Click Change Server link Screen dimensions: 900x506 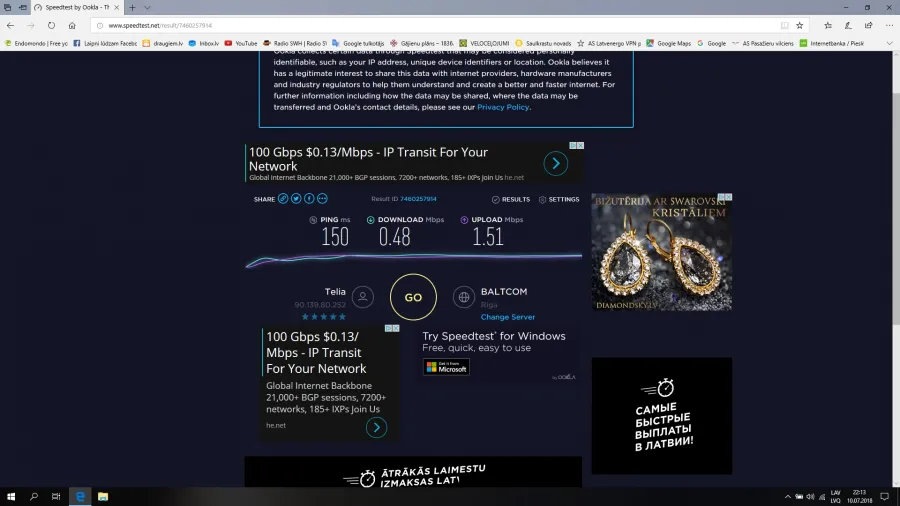[x=508, y=317]
